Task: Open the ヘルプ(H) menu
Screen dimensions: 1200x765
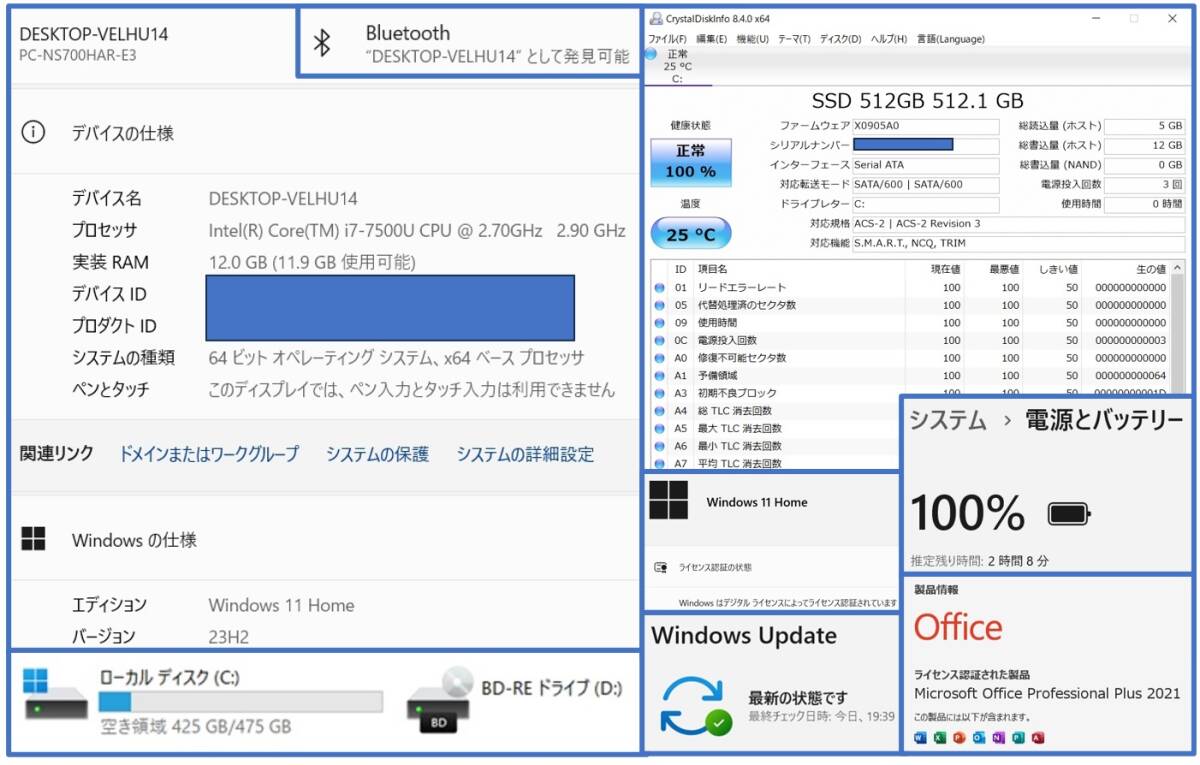Action: pos(889,39)
